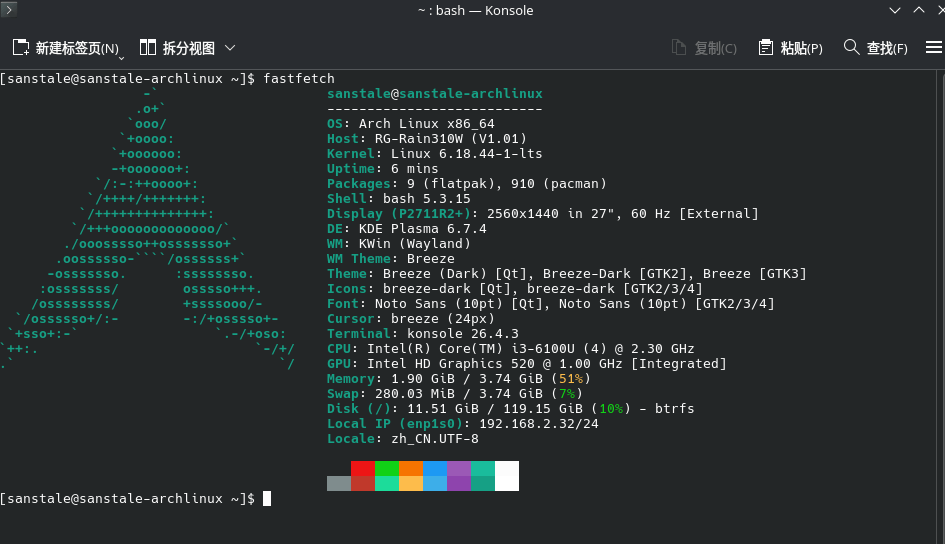Click 'sanstale@sanstale-archlinux' header in fastfetch output

(435, 94)
